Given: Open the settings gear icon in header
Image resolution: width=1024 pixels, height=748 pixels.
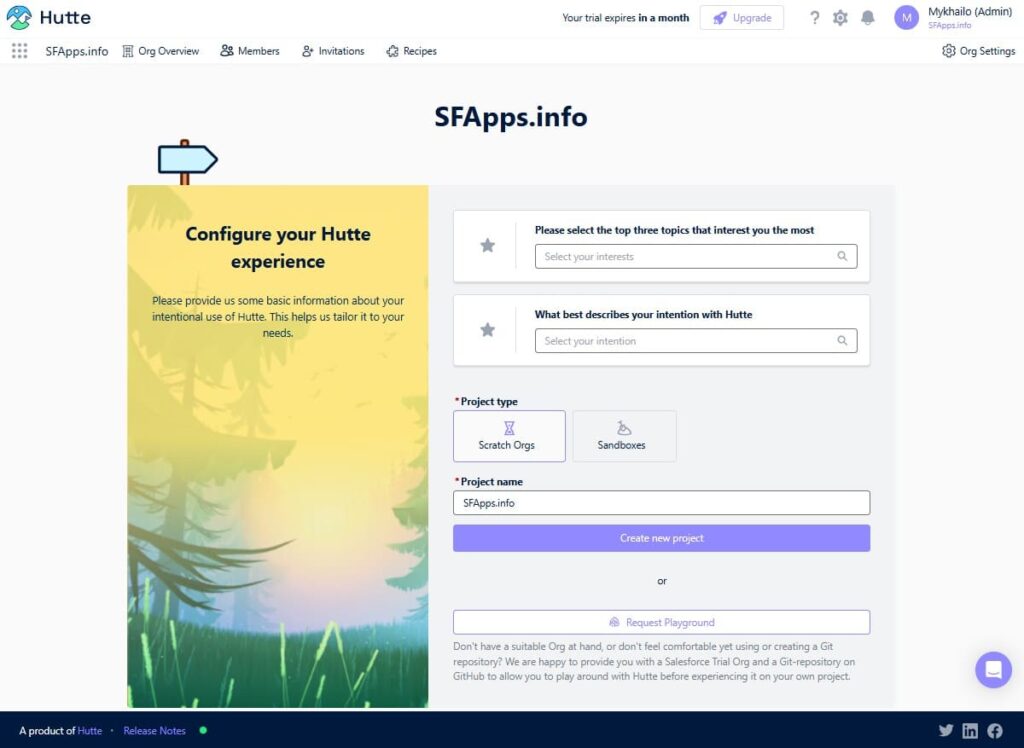Looking at the screenshot, I should [x=840, y=18].
